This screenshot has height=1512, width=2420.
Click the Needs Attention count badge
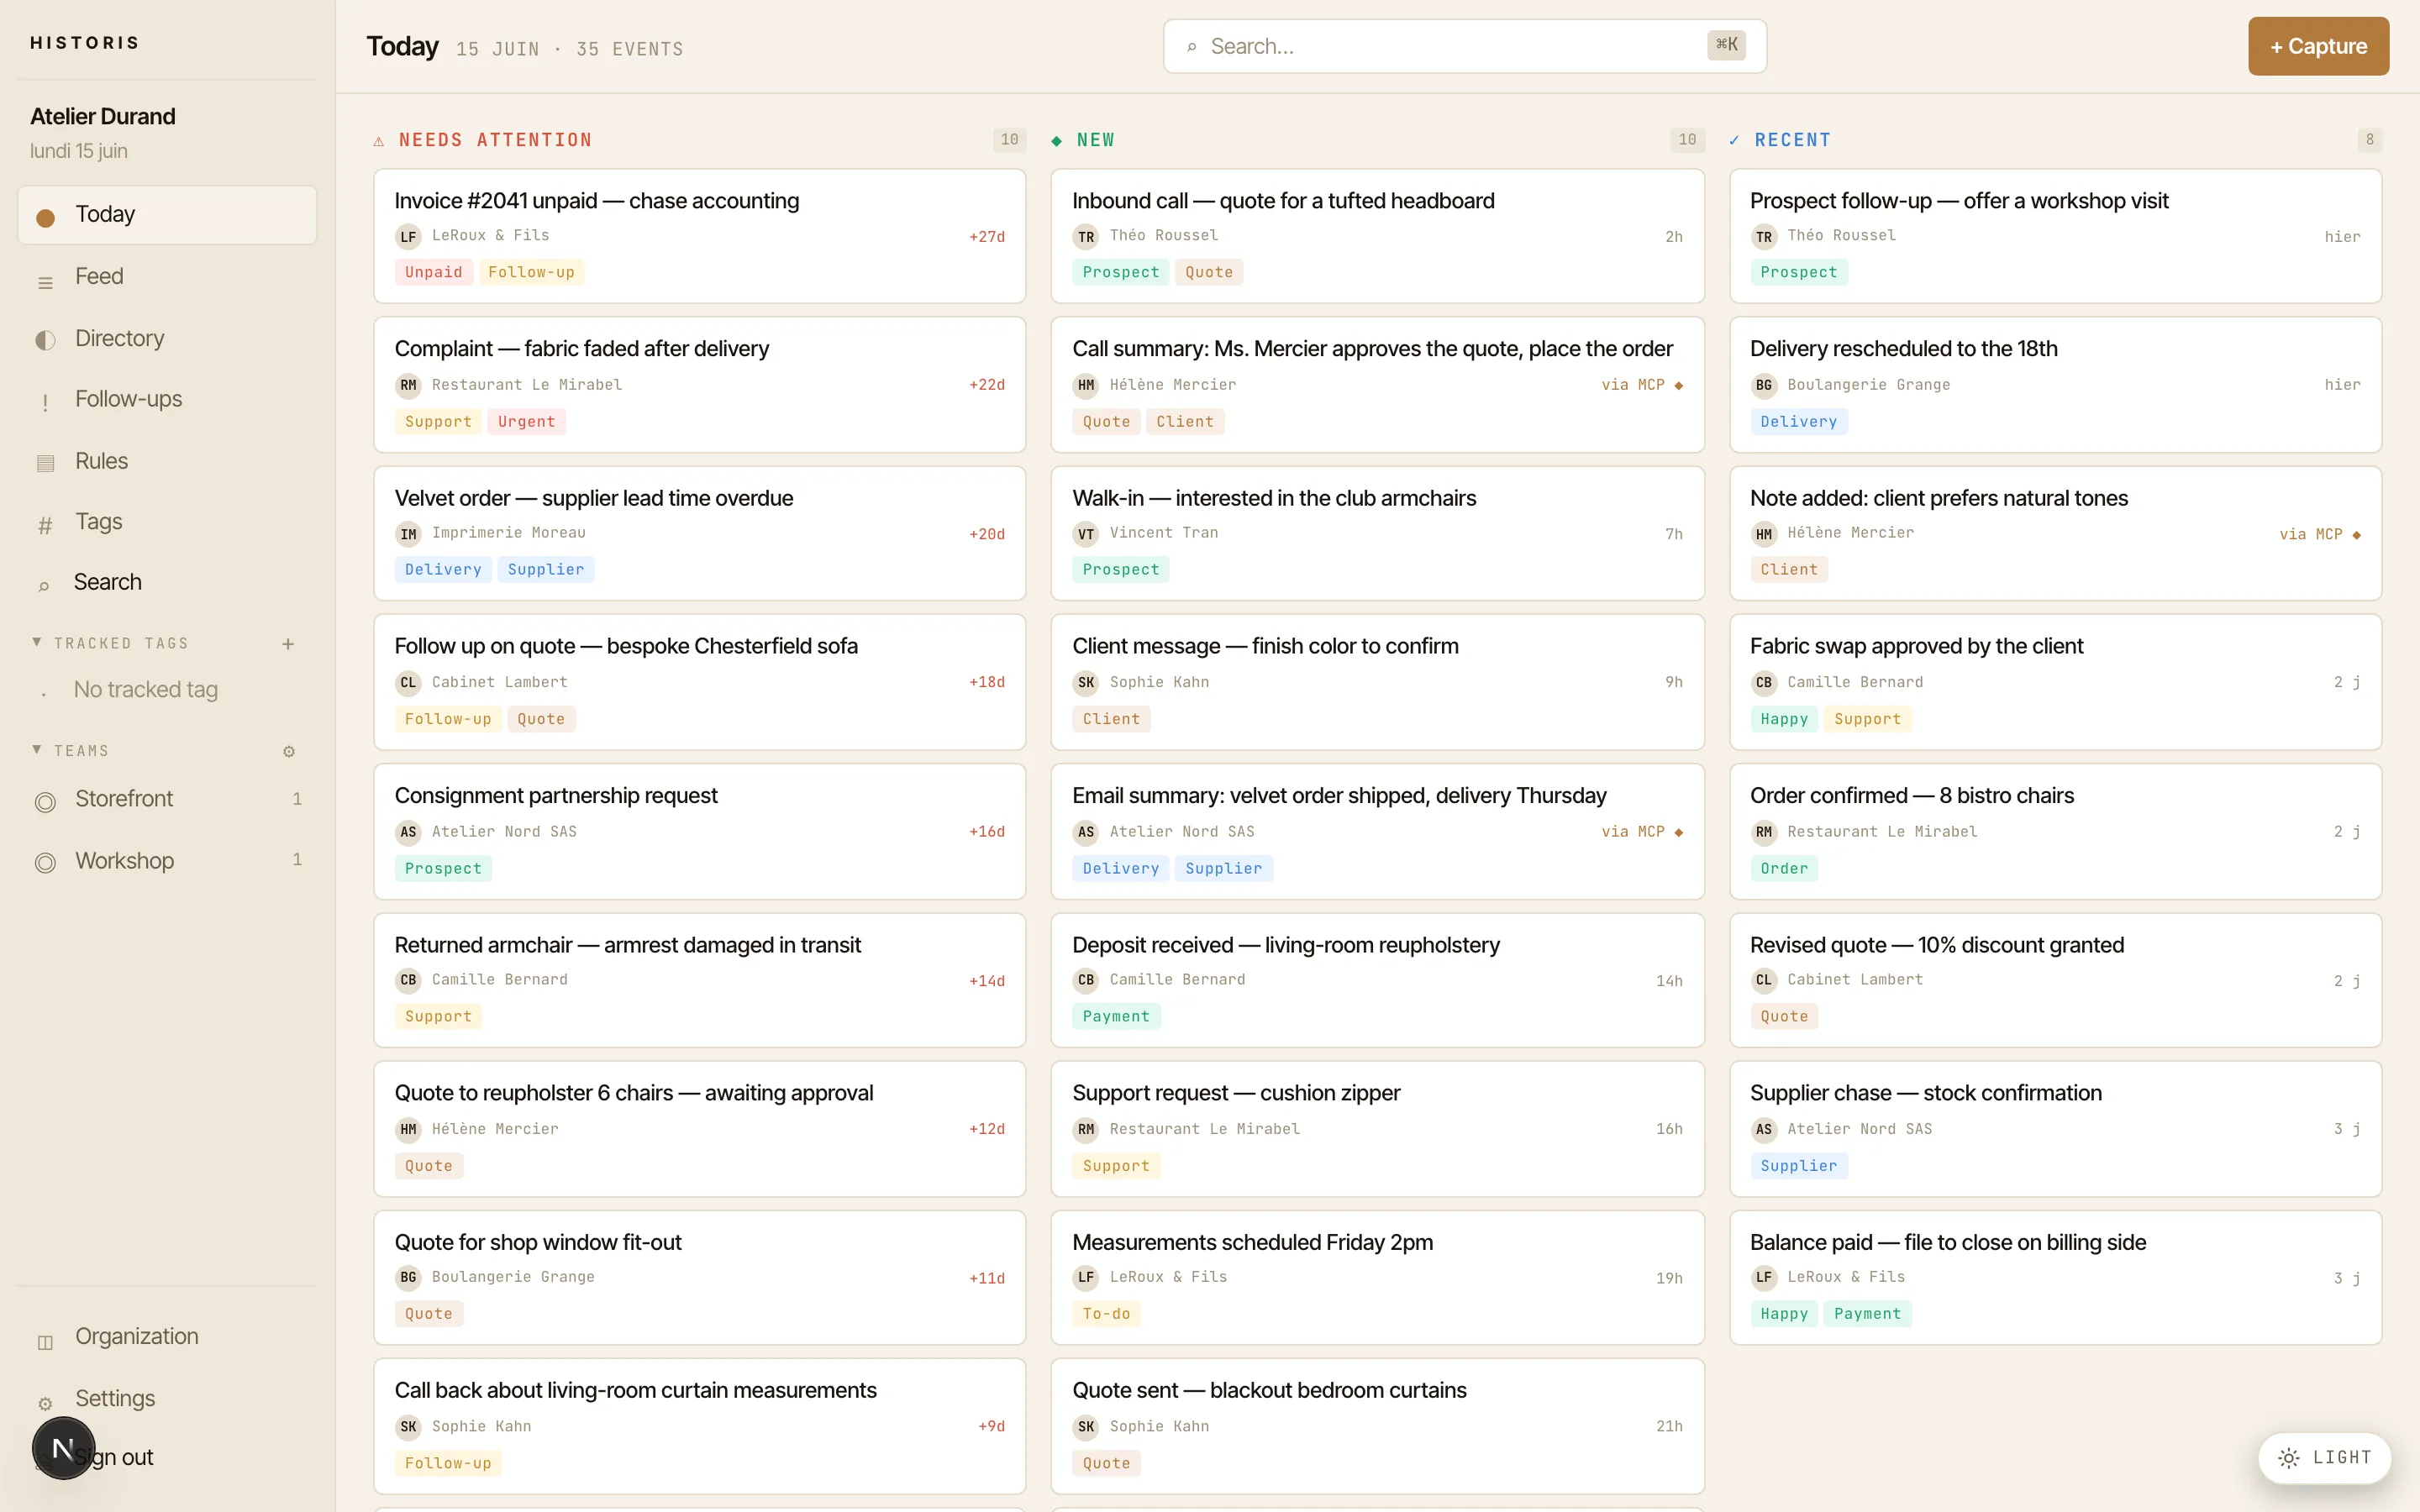(1010, 140)
